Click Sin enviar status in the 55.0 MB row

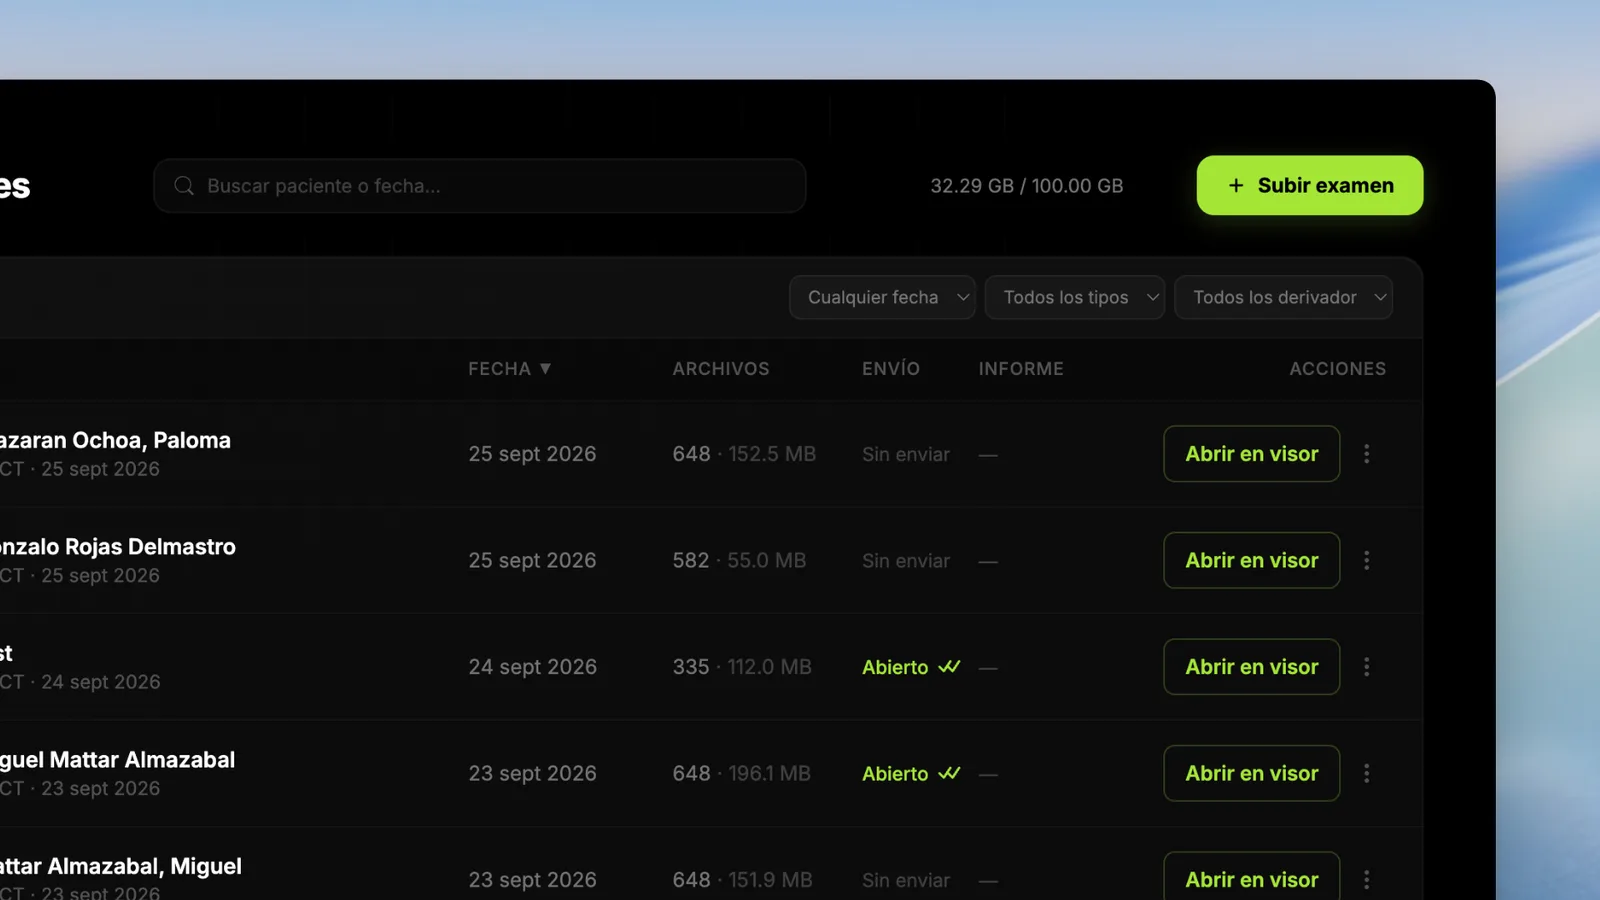pos(906,561)
